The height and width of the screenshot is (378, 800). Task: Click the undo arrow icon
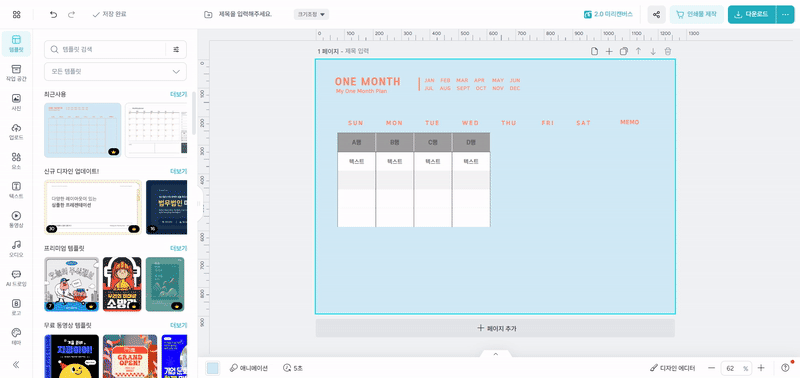[54, 15]
